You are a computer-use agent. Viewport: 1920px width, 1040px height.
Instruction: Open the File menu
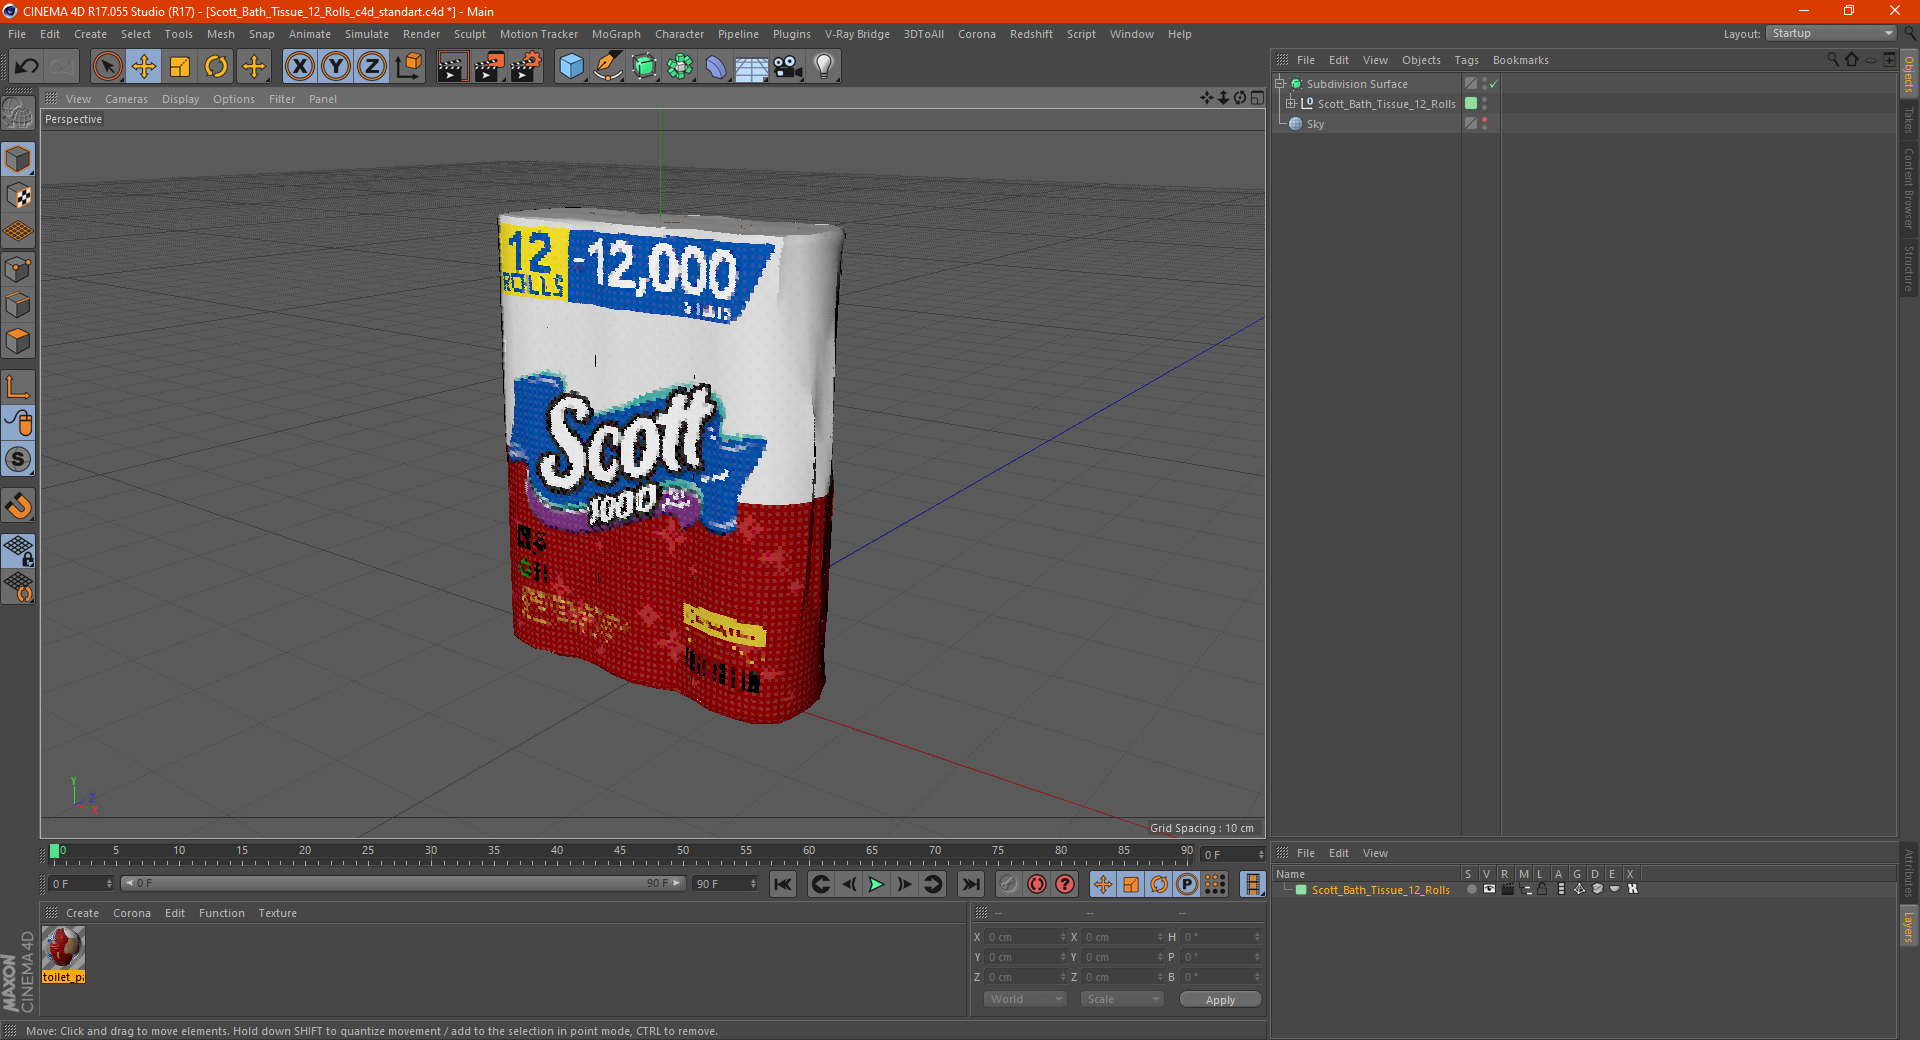point(17,34)
